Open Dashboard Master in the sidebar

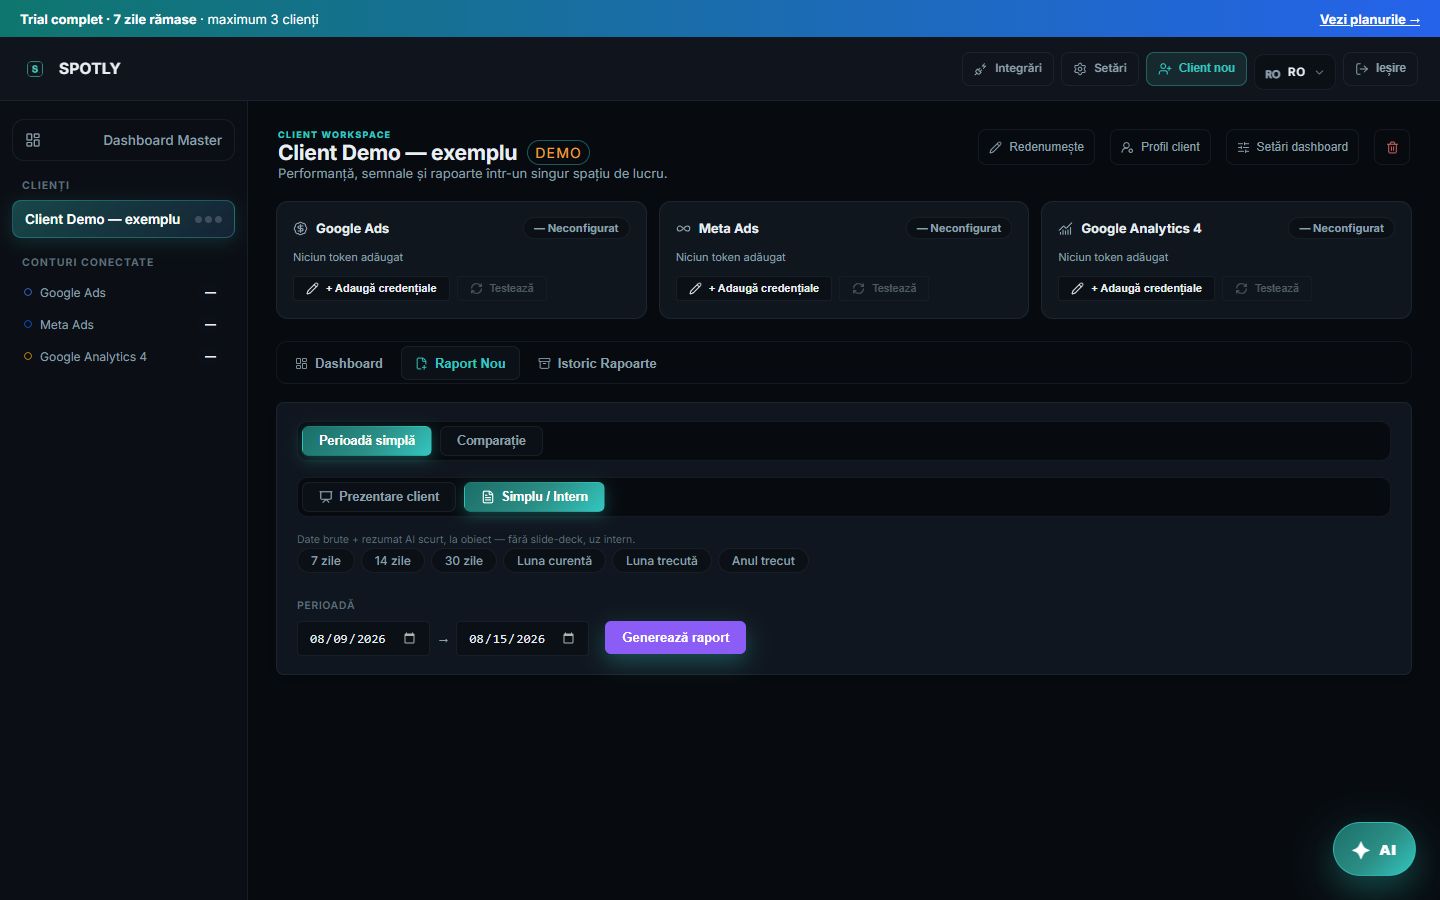(124, 140)
